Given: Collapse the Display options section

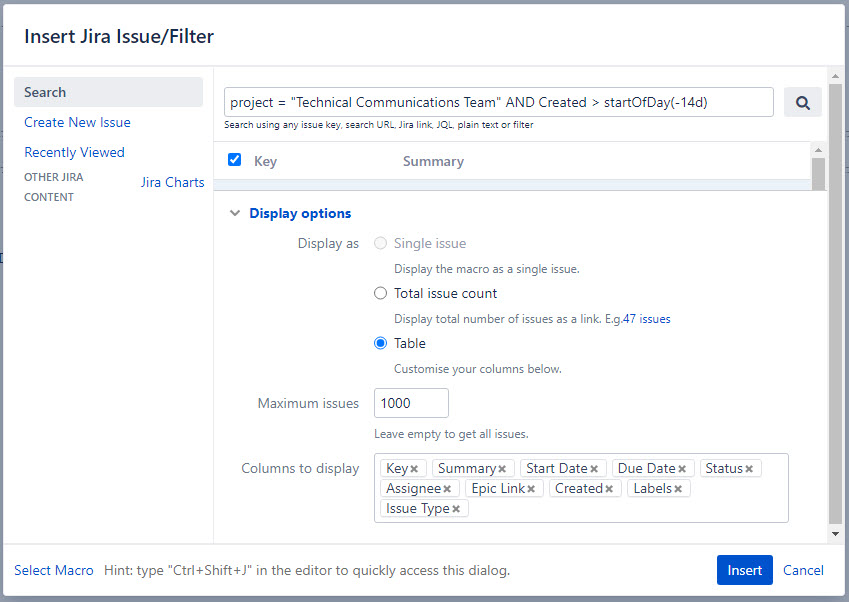Looking at the screenshot, I should pos(235,213).
